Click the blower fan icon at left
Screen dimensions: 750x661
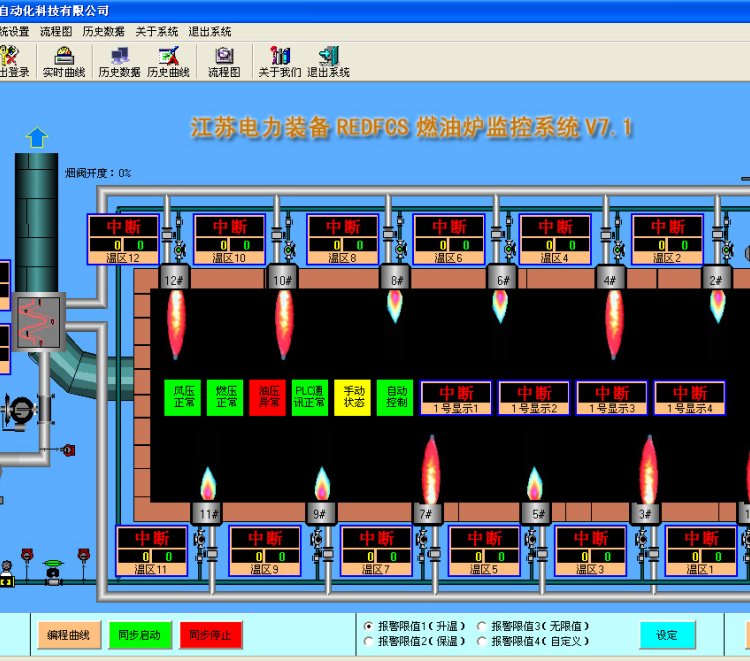point(19,410)
